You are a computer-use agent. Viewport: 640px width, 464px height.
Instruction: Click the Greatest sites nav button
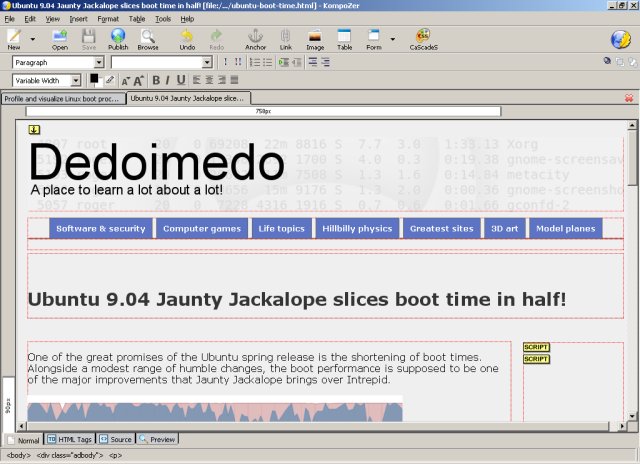442,229
